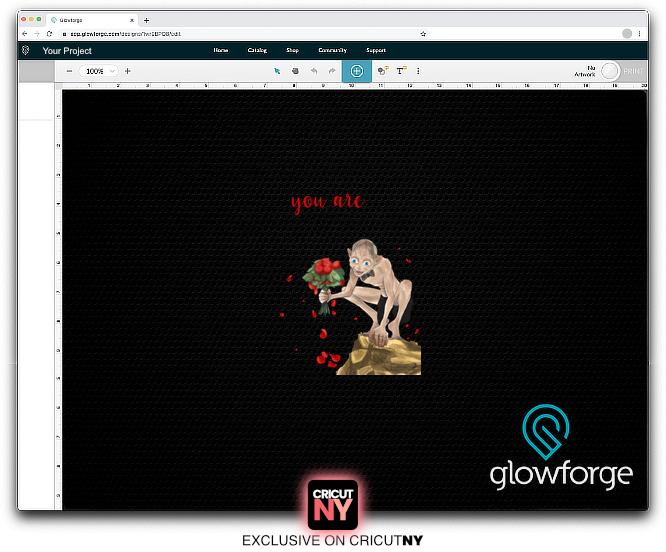Select the 'you are' red text artwork

(328, 203)
